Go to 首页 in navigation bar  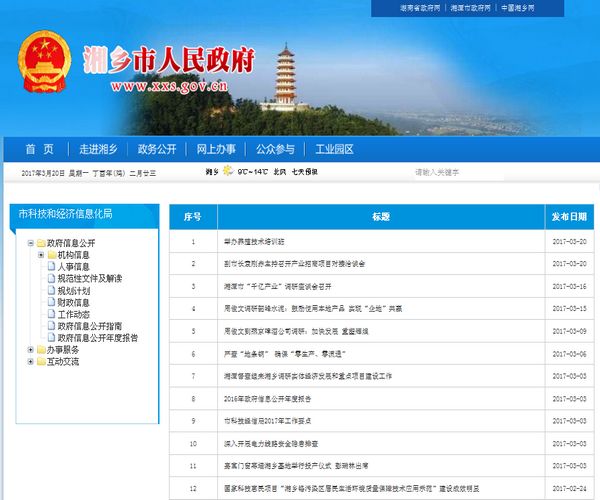pyautogui.click(x=39, y=149)
